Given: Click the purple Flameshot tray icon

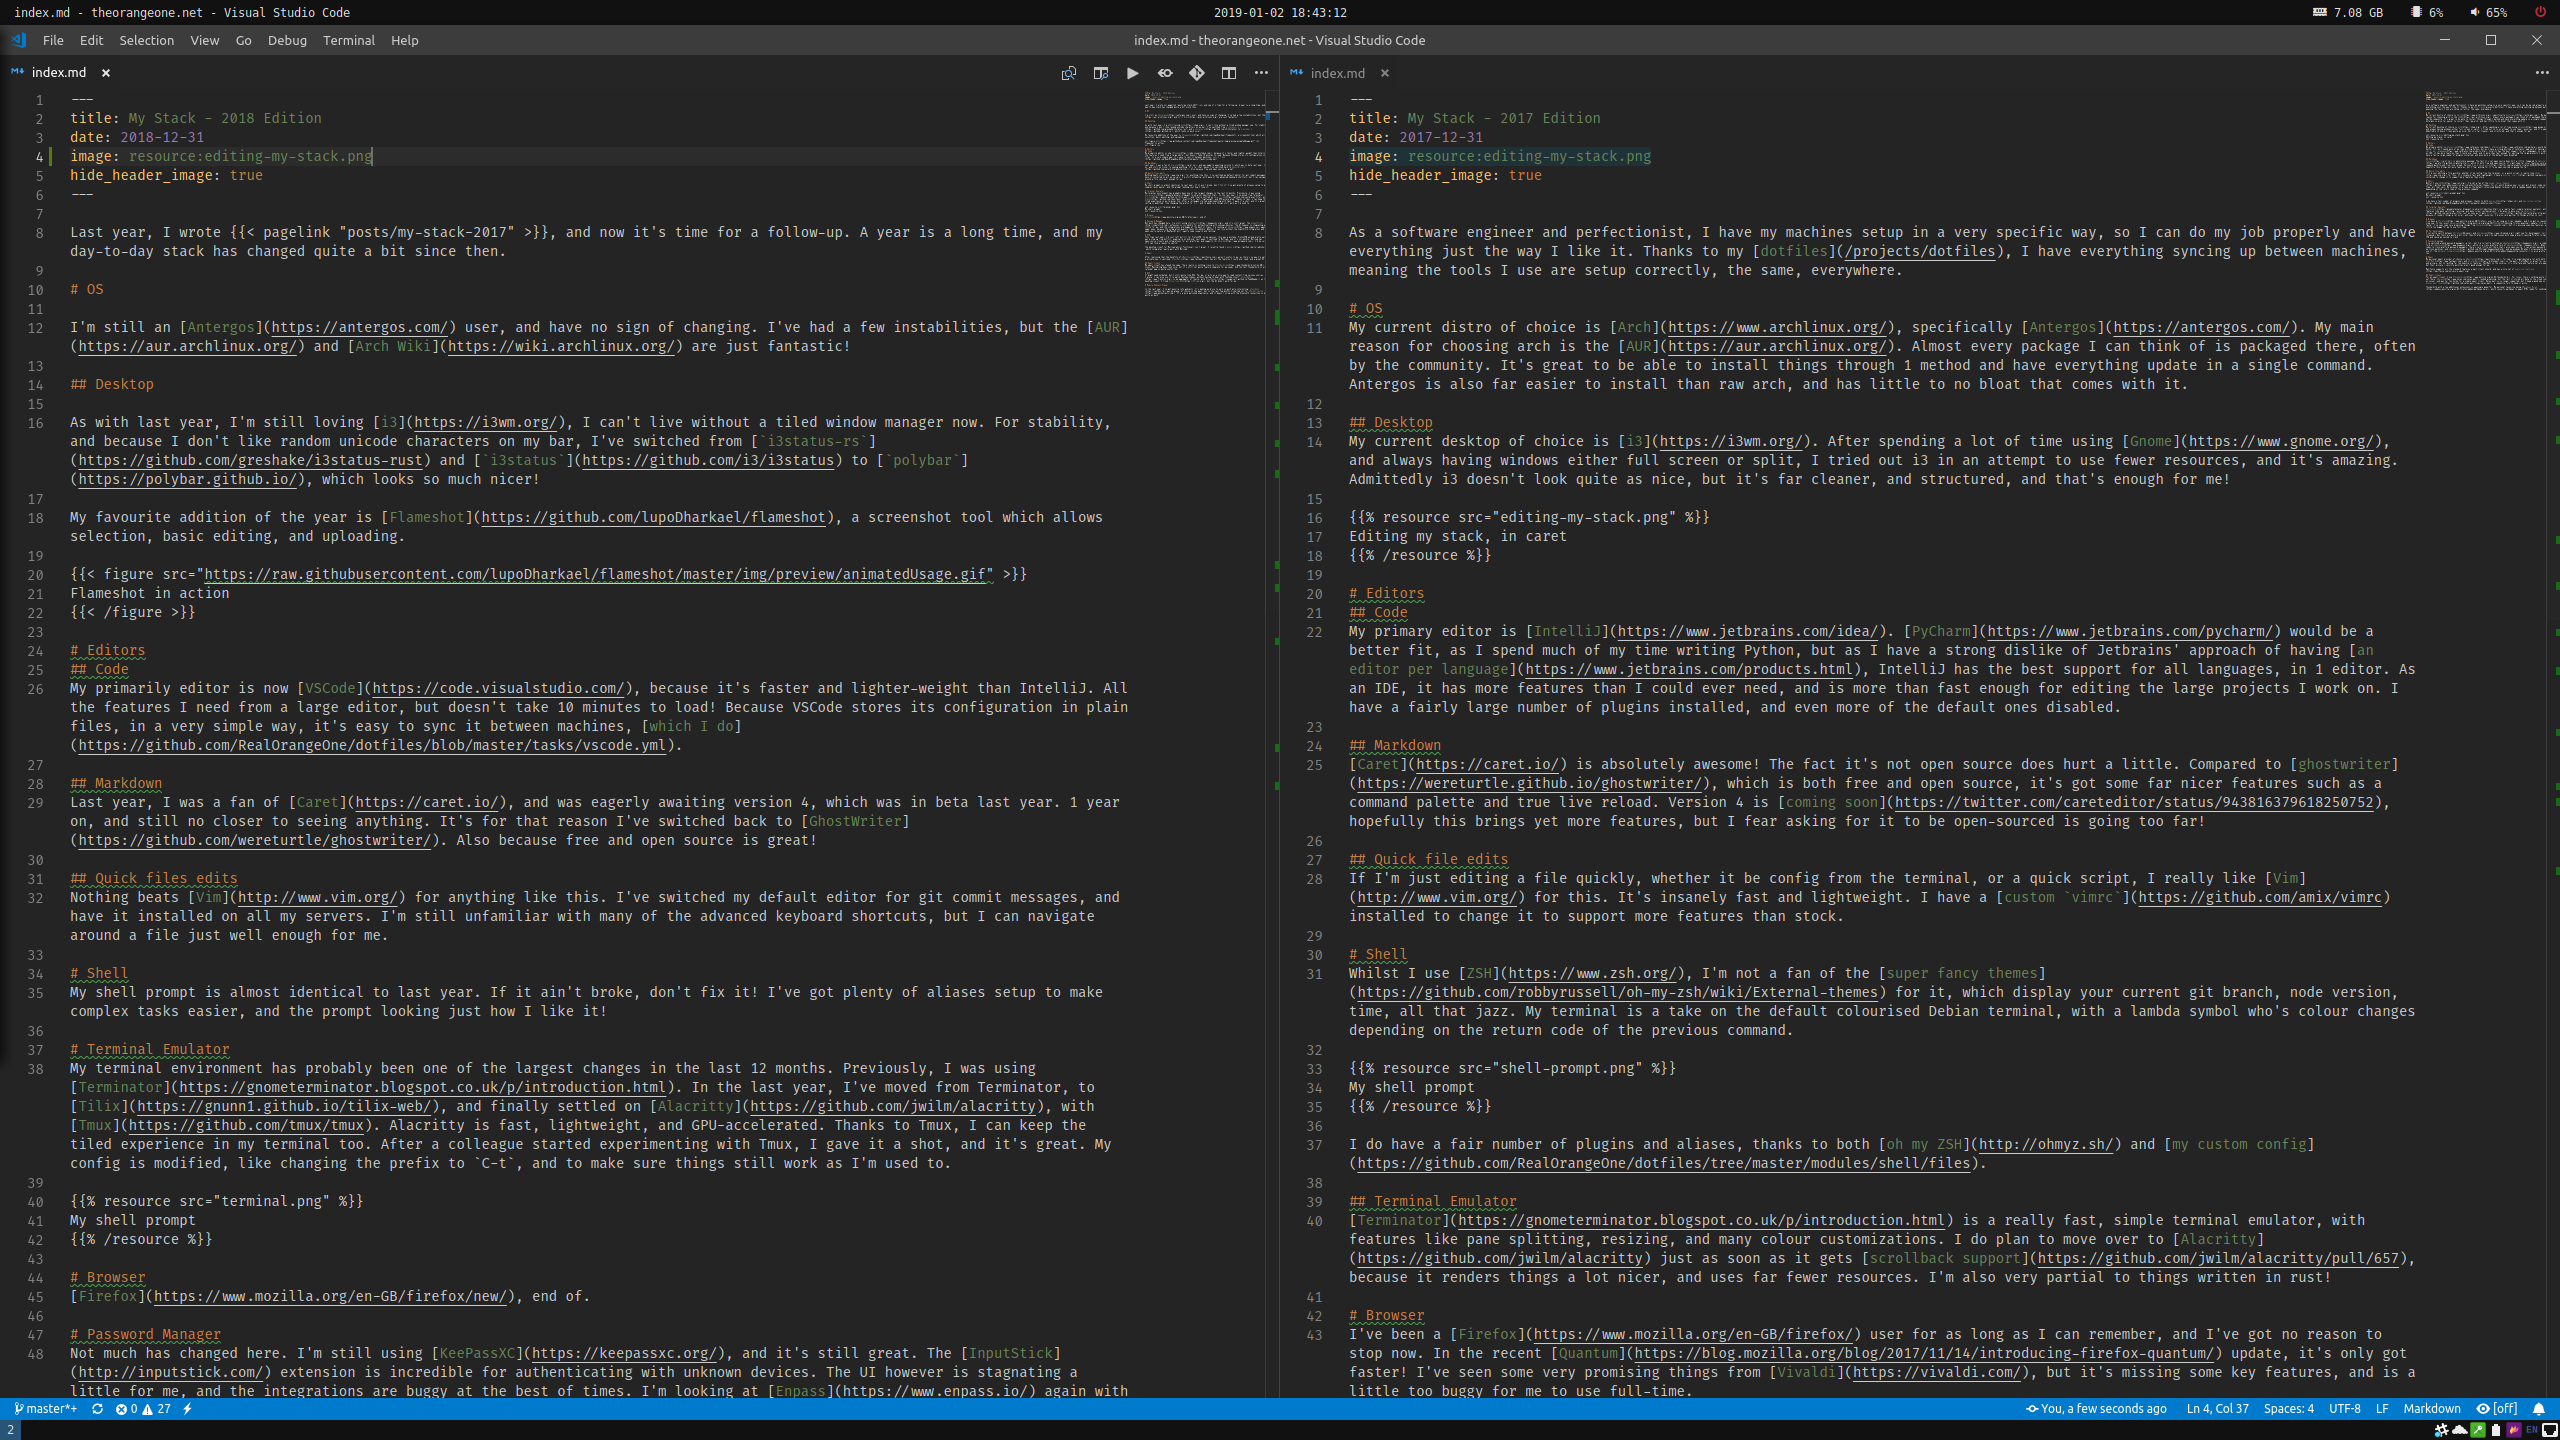Looking at the screenshot, I should pos(2514,1430).
